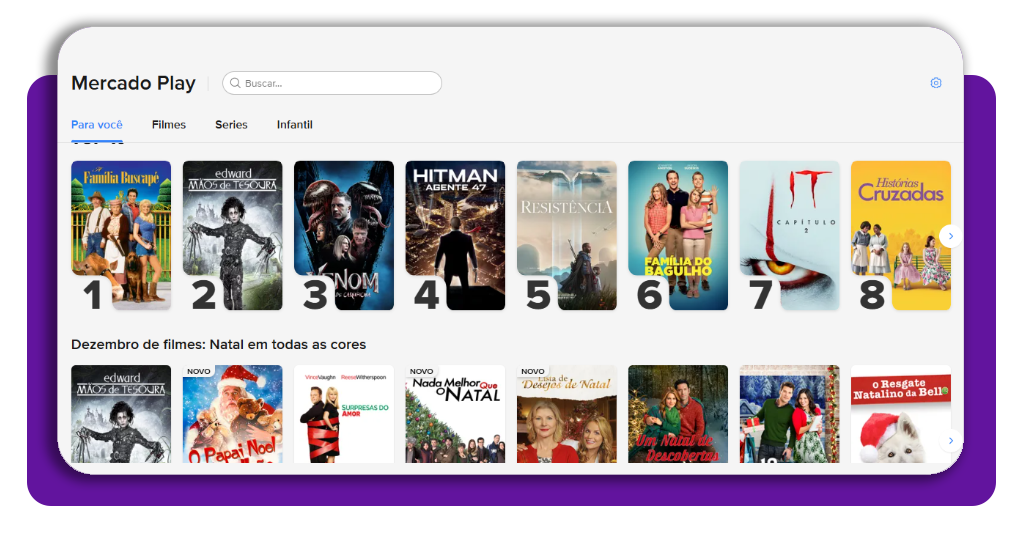Open the O Papai Noel poster

[232, 414]
